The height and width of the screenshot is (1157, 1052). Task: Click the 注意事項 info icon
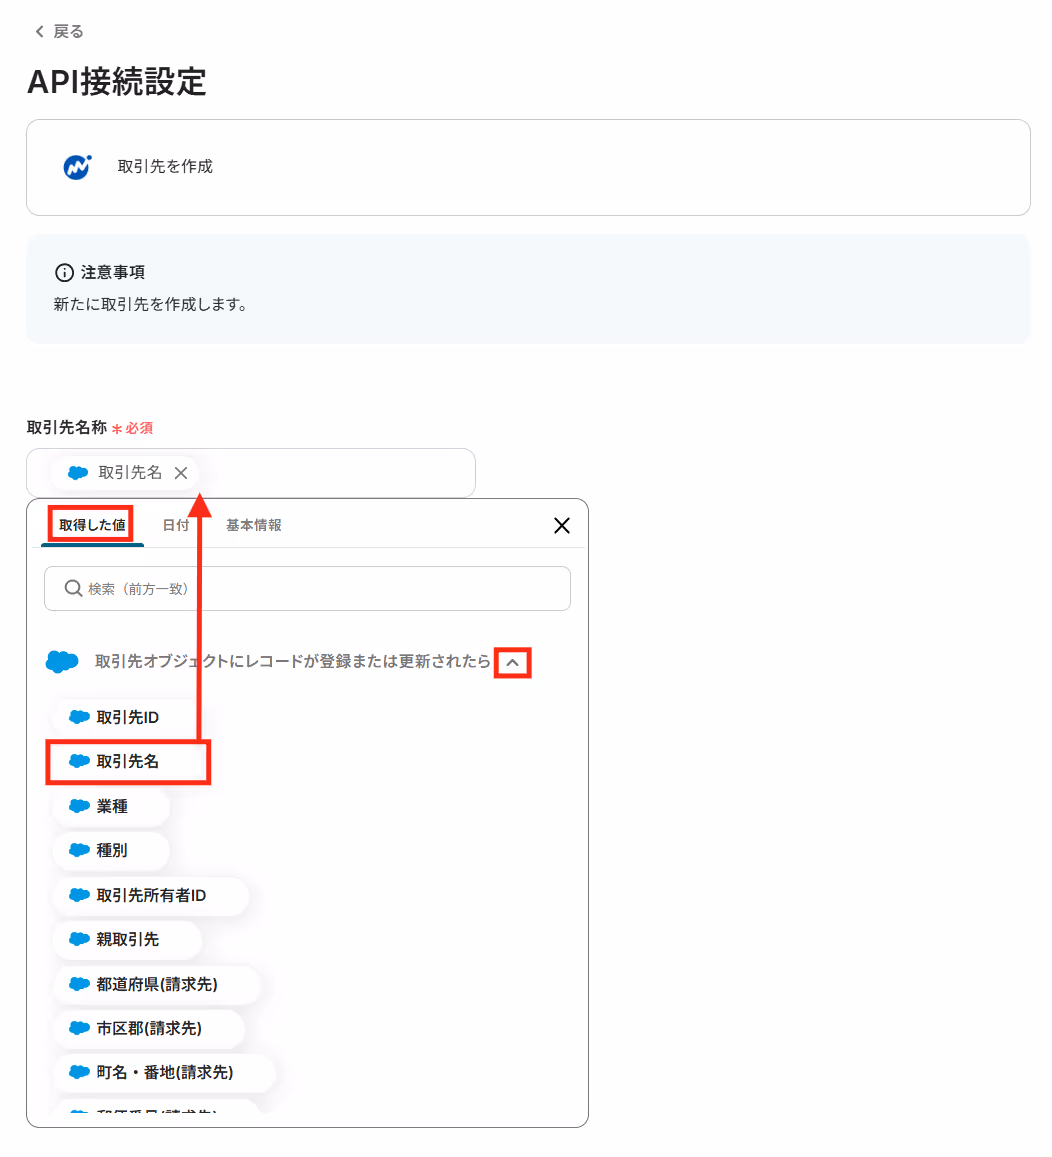[64, 273]
